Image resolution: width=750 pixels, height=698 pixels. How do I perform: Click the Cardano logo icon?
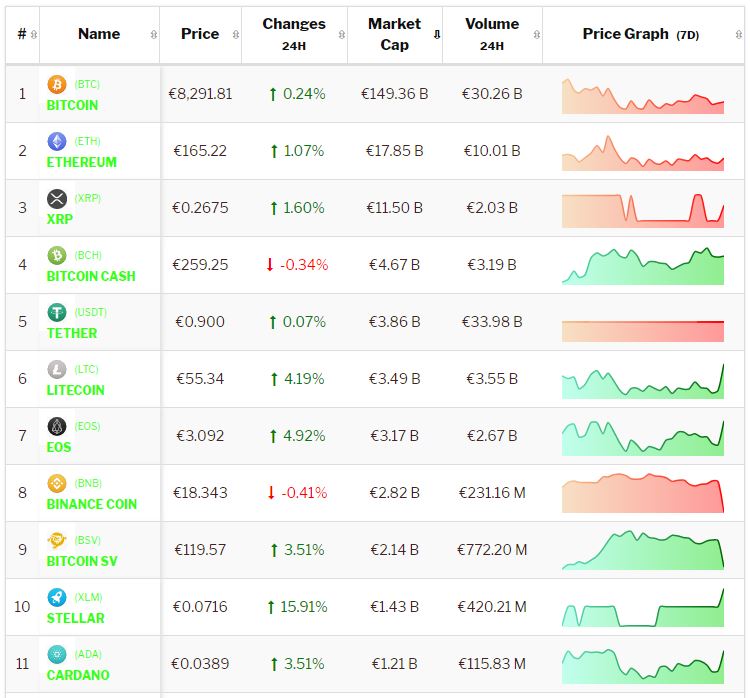[57, 655]
